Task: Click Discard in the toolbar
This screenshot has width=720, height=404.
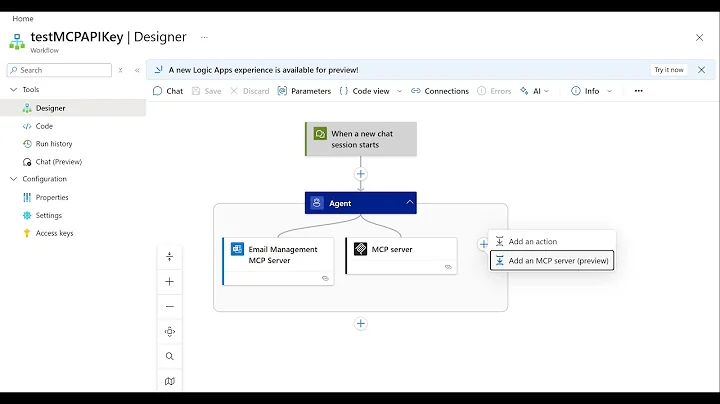Action: [x=249, y=91]
